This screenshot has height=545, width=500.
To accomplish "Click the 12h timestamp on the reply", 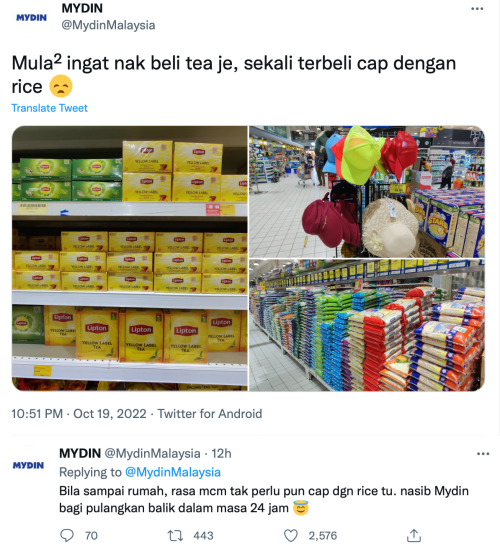I will [x=222, y=454].
